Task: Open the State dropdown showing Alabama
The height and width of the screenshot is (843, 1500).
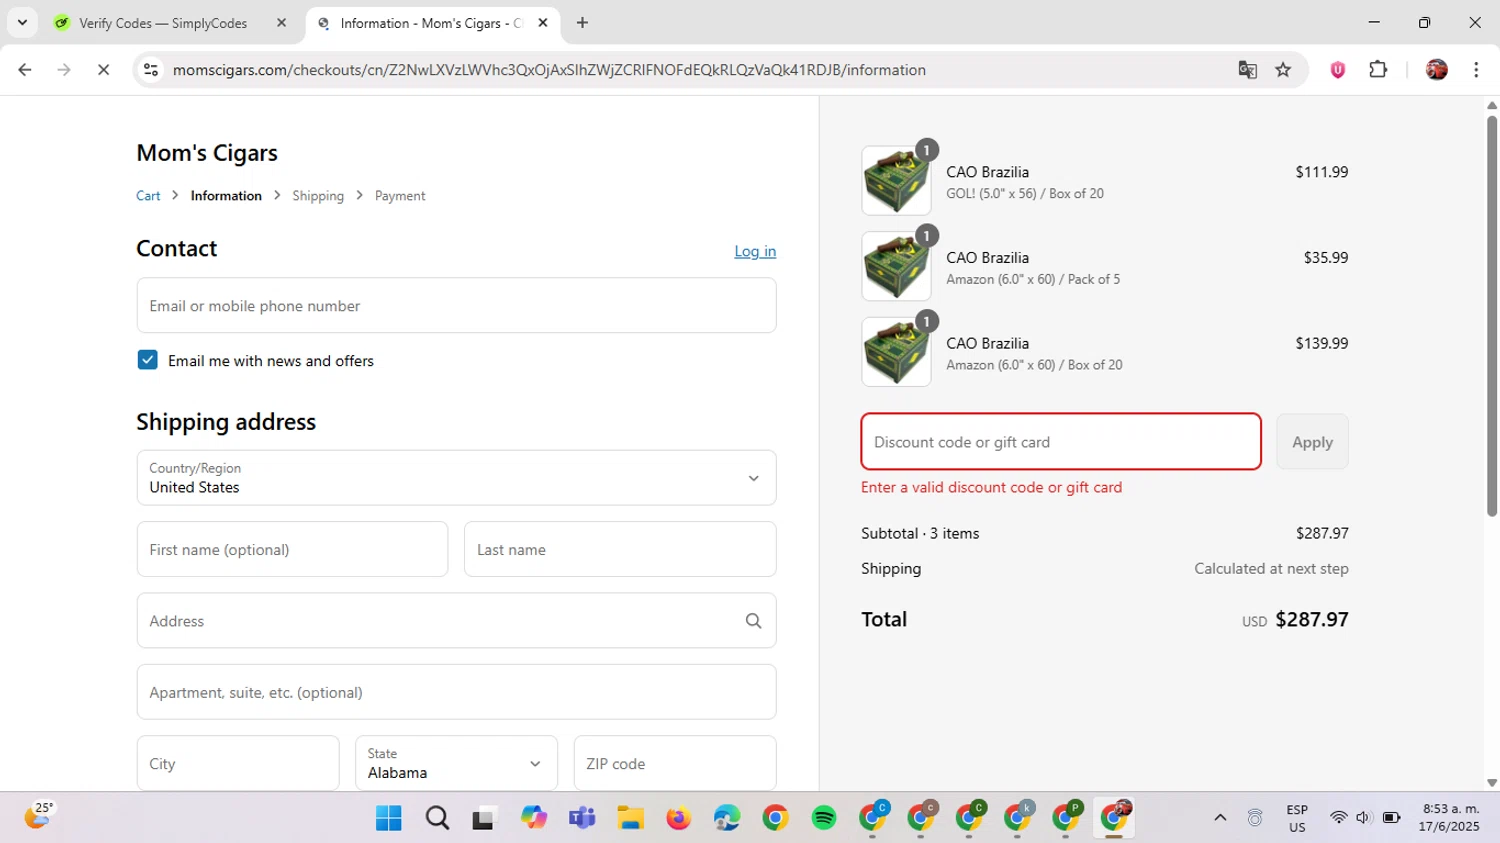Action: coord(456,763)
